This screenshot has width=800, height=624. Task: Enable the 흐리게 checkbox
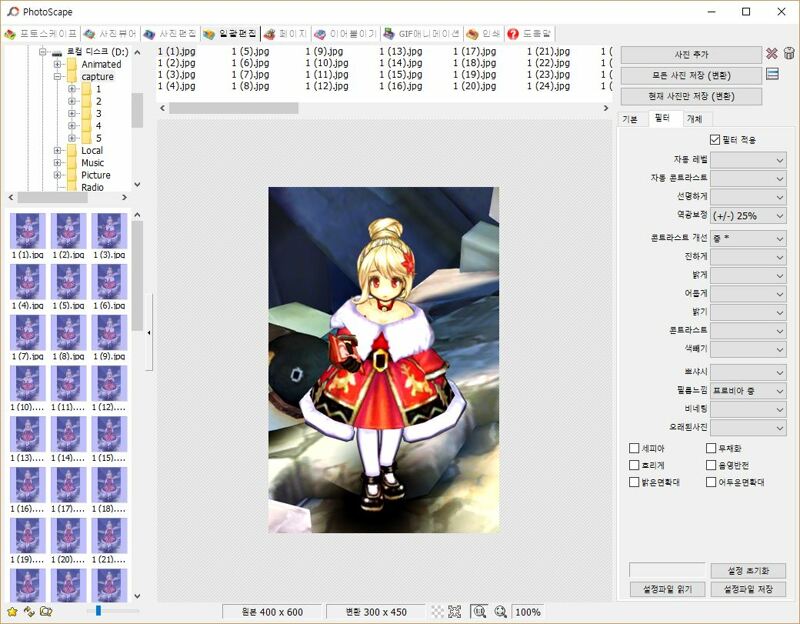click(634, 465)
